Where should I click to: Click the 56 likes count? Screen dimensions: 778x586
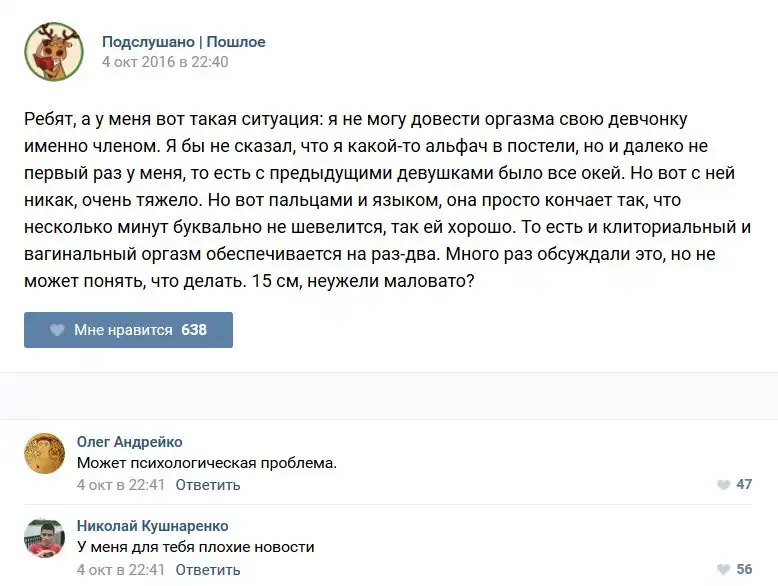[x=744, y=570]
